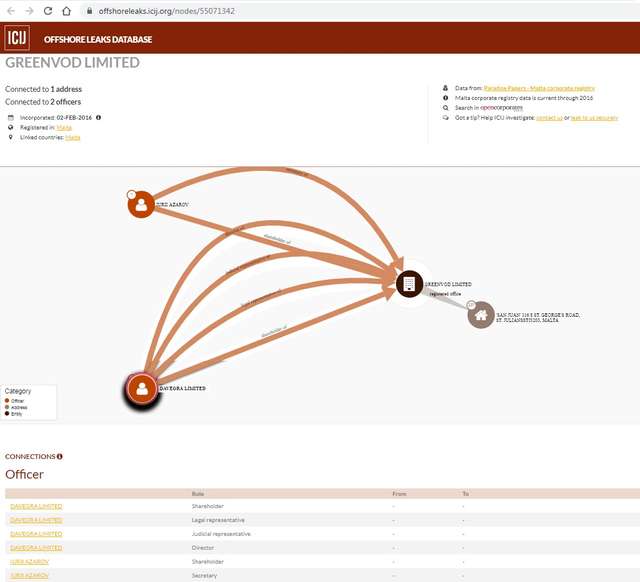Select the DAVEGRA LIMITED officer node

click(x=143, y=388)
